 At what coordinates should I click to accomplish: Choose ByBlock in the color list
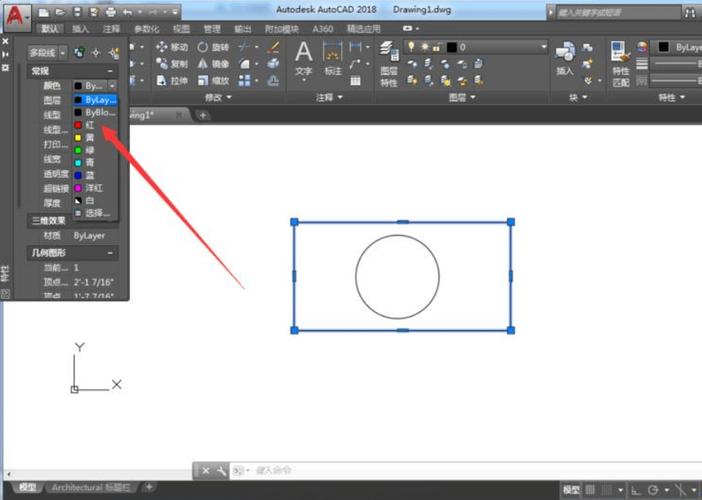(95, 112)
